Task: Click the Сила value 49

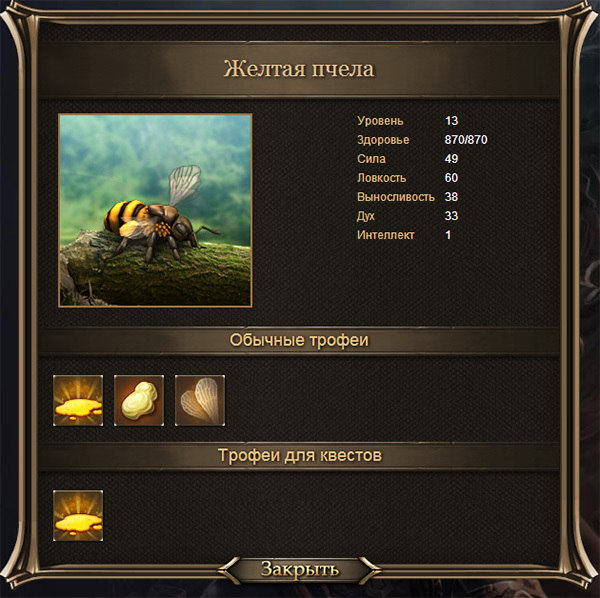Action: (x=451, y=159)
